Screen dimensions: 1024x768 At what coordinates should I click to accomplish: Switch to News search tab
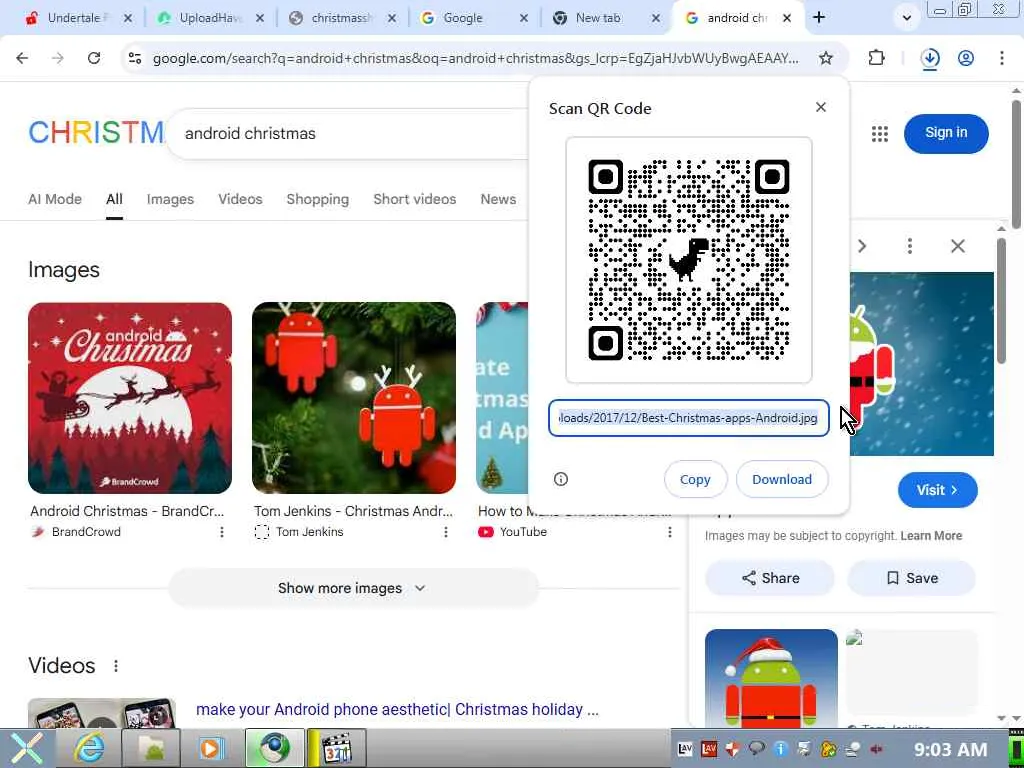click(498, 199)
